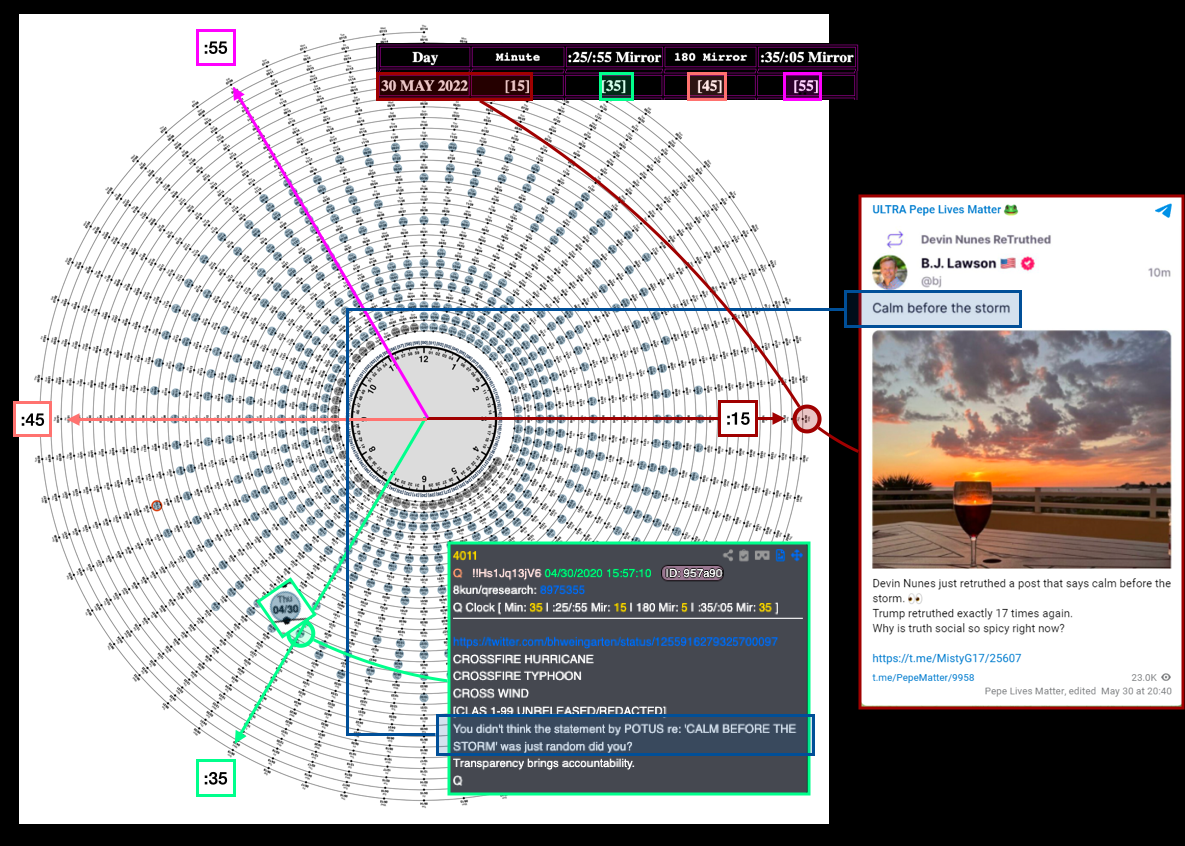This screenshot has width=1185, height=846.
Task: Open the t.me/MistyG17/25607 link
Action: click(947, 659)
